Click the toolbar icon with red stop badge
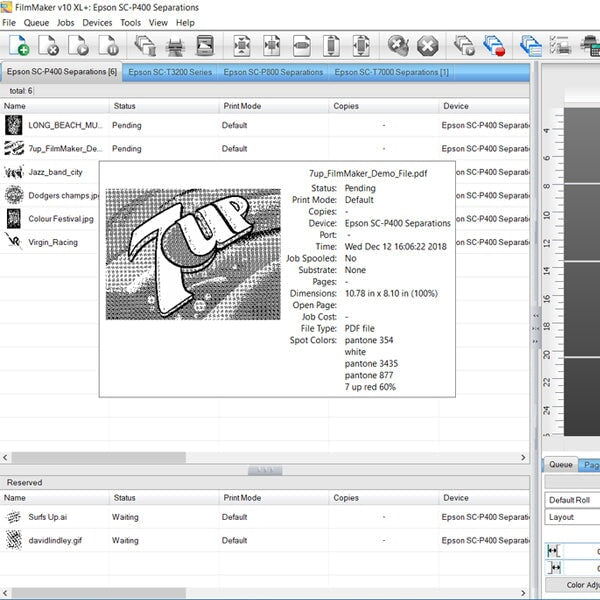The width and height of the screenshot is (600, 600). tap(493, 45)
